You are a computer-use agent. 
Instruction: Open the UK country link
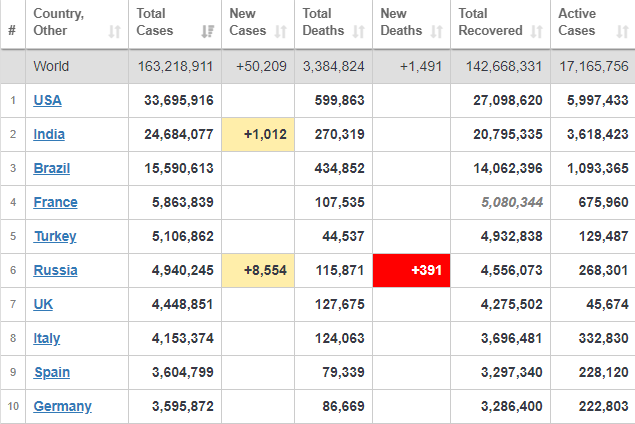(x=43, y=304)
